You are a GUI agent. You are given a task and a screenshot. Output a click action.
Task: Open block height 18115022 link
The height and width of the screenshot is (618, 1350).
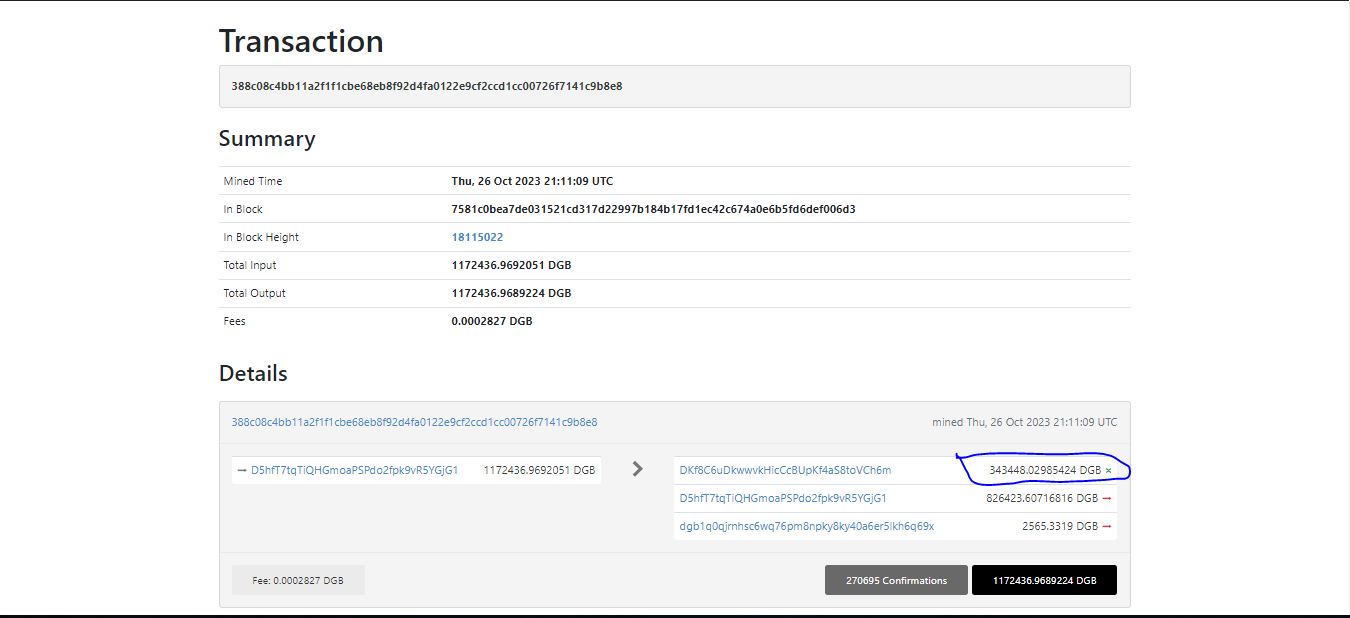(477, 237)
